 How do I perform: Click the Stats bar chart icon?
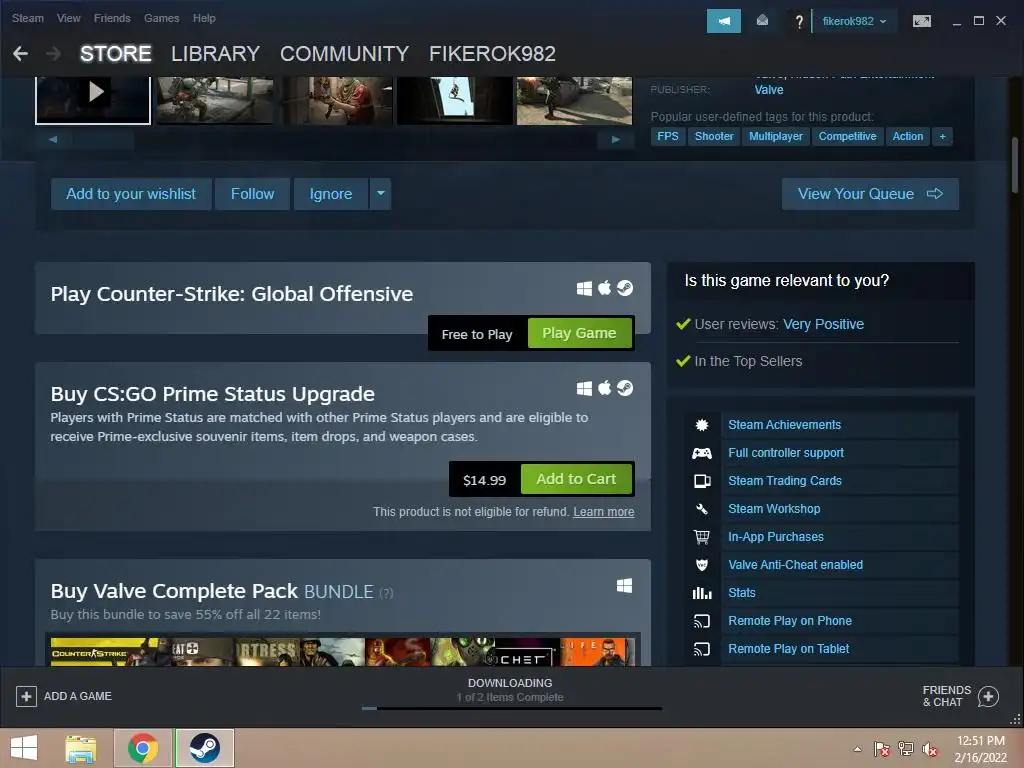[702, 593]
